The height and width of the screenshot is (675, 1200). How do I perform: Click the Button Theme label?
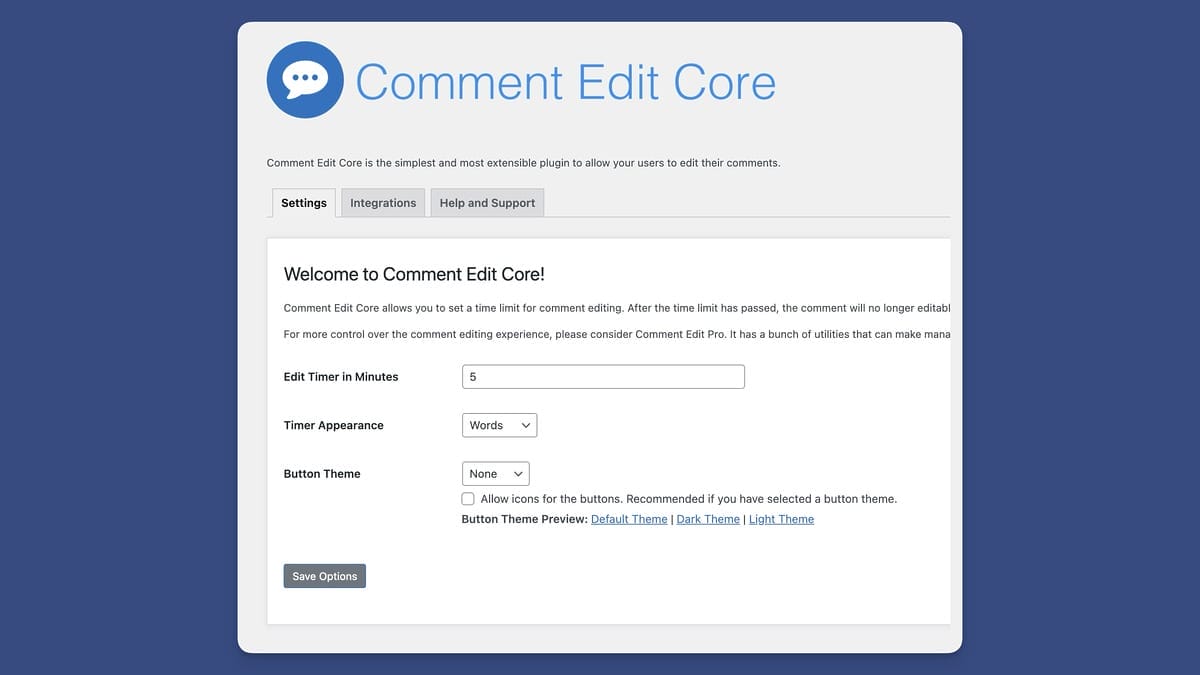322,474
